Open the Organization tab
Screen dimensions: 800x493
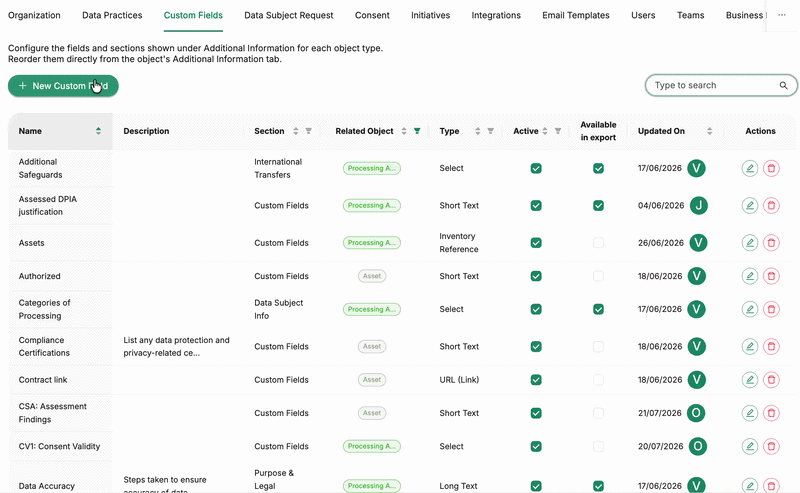click(x=34, y=15)
